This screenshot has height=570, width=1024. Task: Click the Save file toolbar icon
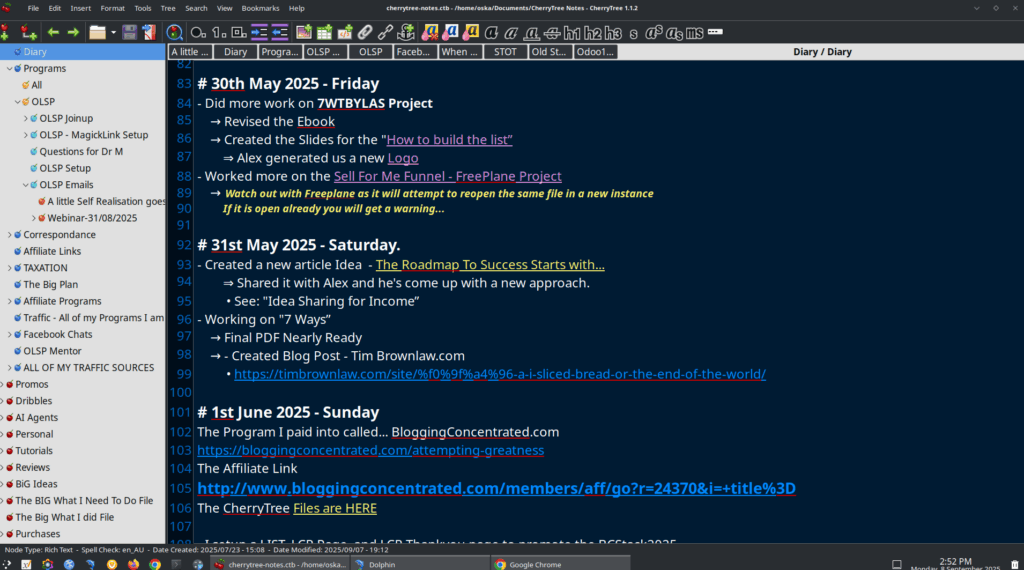(130, 32)
